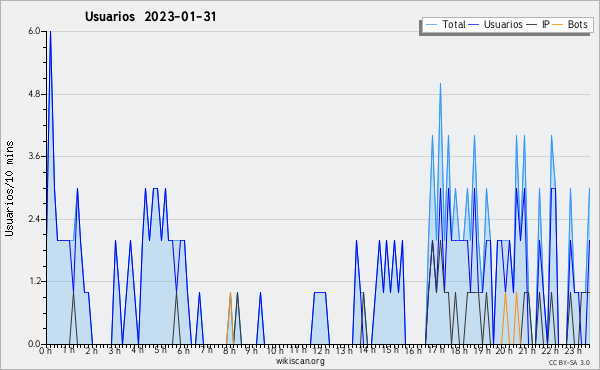Click the '13 h' x-axis label
The width and height of the screenshot is (600, 370).
pos(344,350)
